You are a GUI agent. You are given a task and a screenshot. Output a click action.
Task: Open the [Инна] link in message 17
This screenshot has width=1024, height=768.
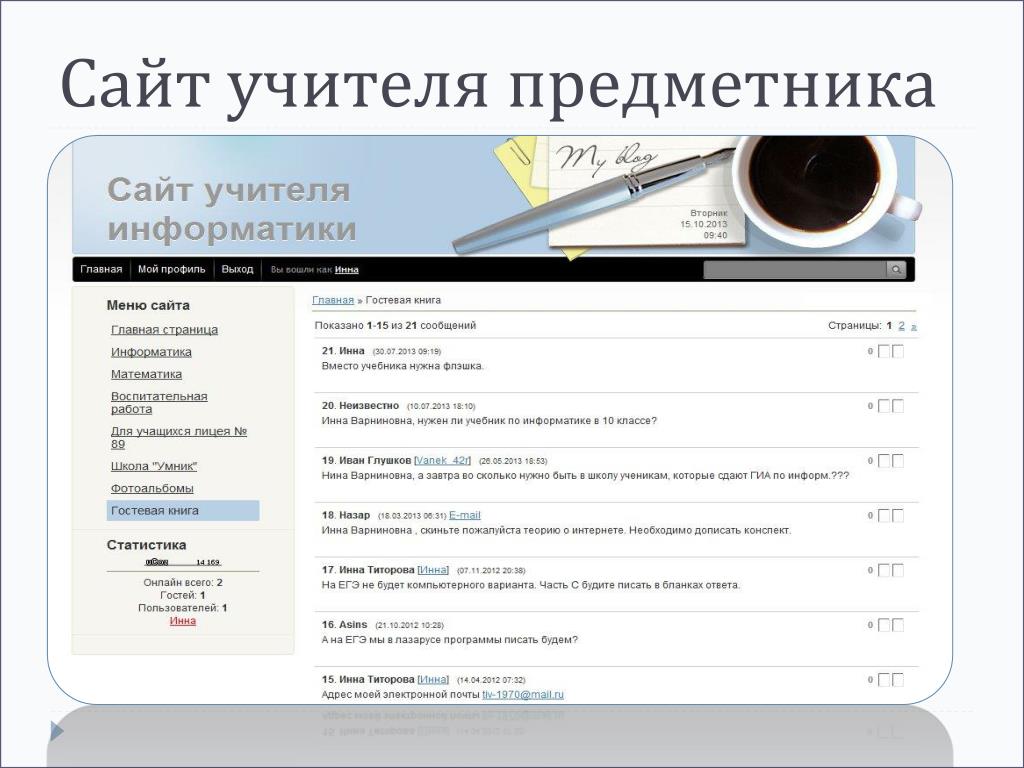point(433,570)
